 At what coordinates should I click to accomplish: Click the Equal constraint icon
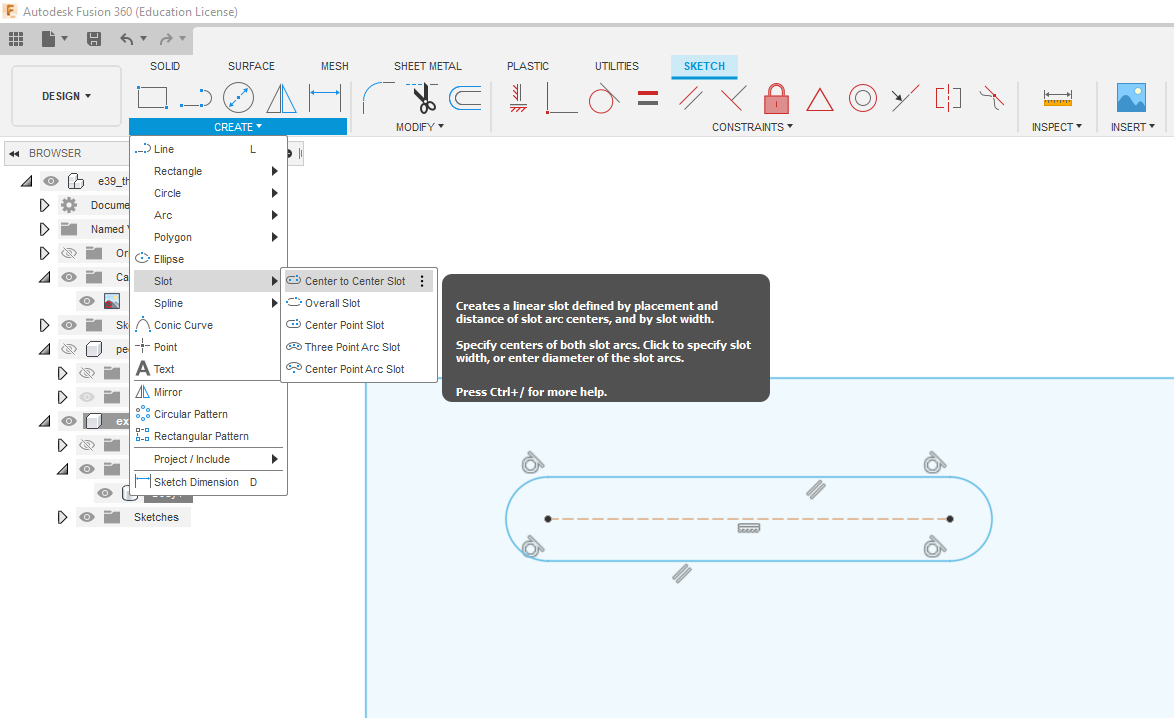tap(648, 98)
